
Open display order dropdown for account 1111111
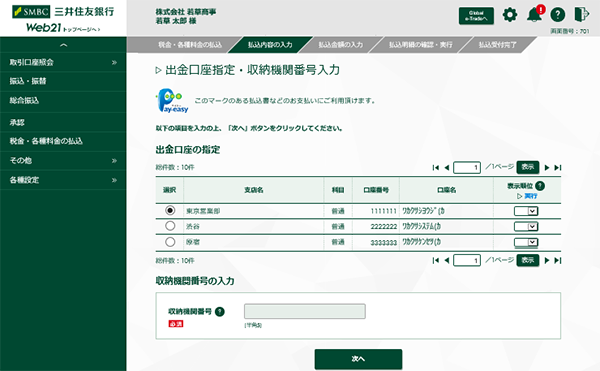[526, 211]
